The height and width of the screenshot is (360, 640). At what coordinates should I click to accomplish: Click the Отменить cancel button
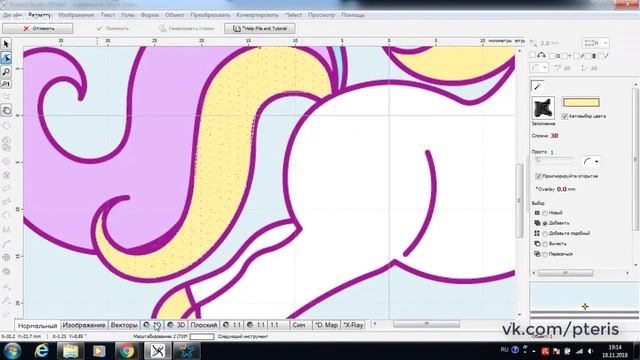tap(38, 29)
